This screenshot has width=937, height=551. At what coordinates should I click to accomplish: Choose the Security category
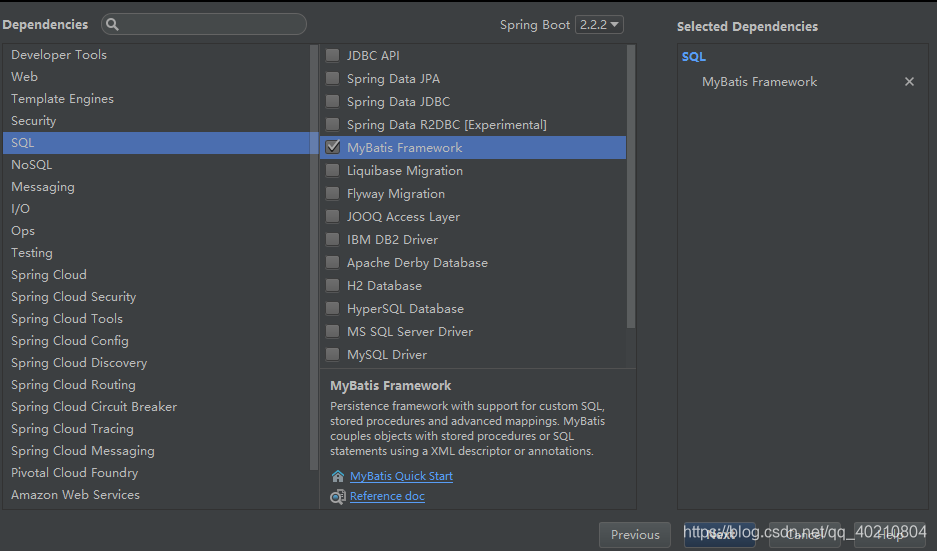coord(157,121)
